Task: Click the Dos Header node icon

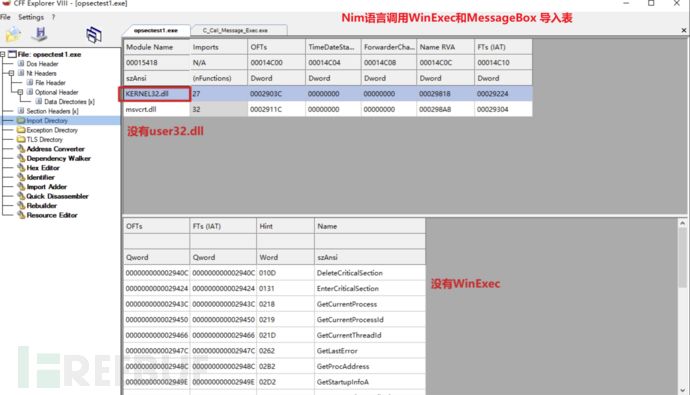Action: pyautogui.click(x=21, y=64)
